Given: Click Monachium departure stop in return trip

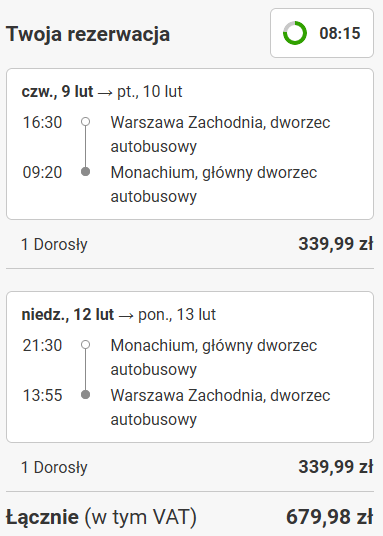Looking at the screenshot, I should tap(214, 357).
